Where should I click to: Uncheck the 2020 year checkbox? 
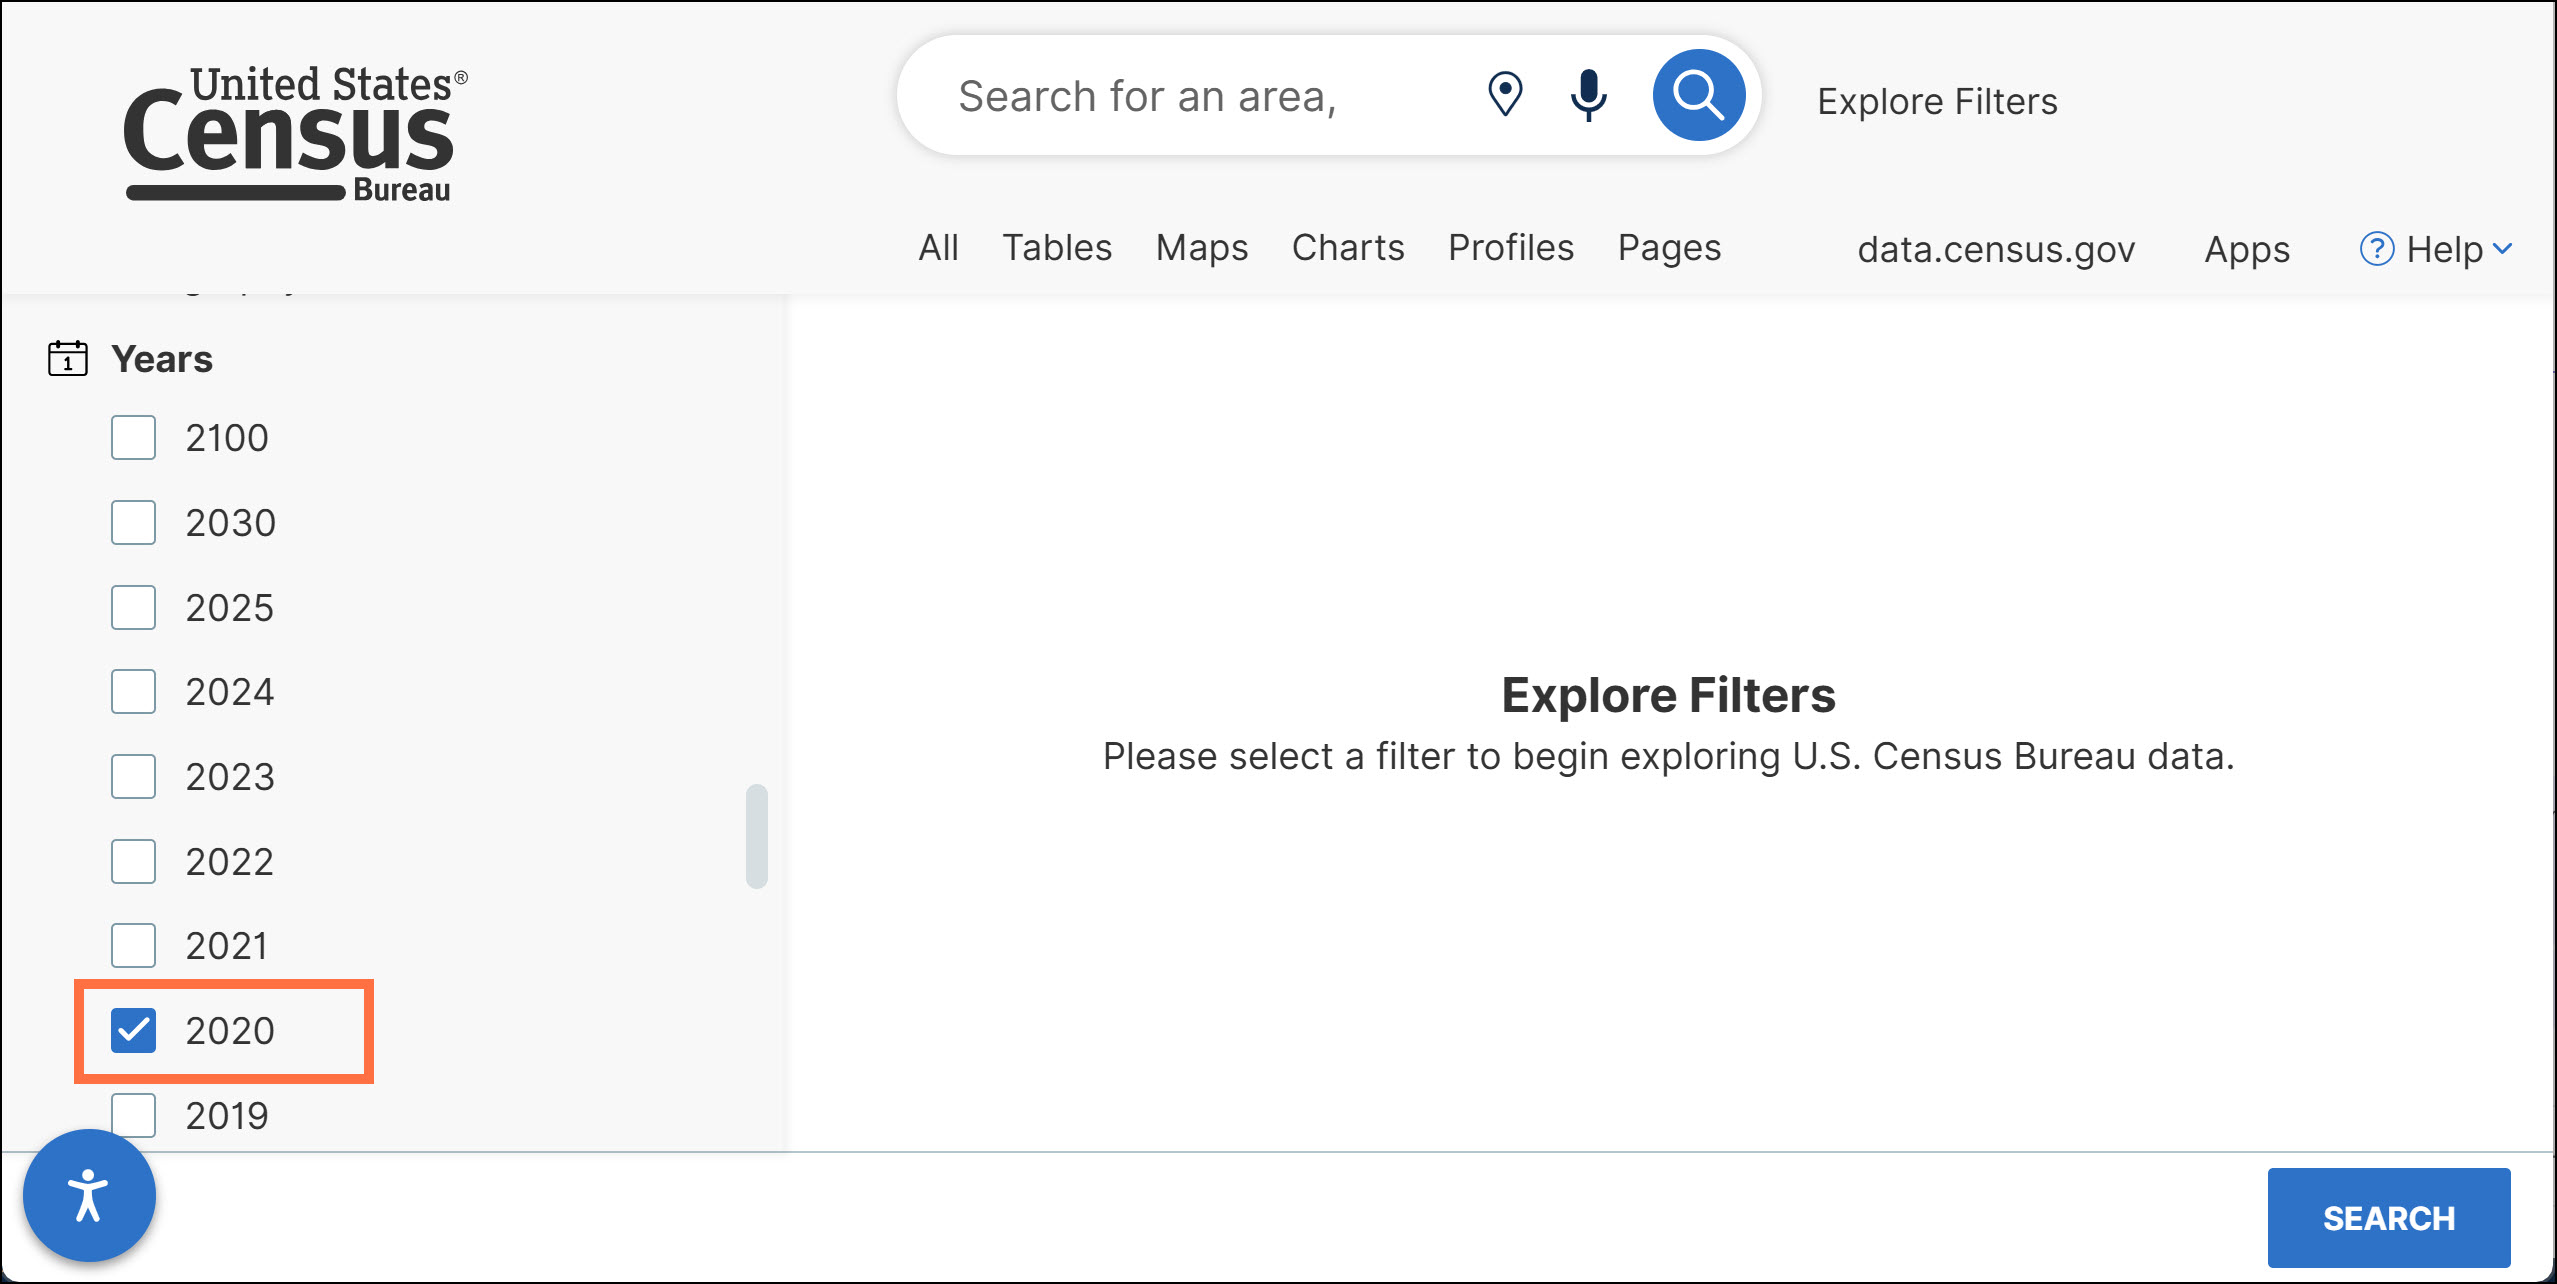point(134,1030)
